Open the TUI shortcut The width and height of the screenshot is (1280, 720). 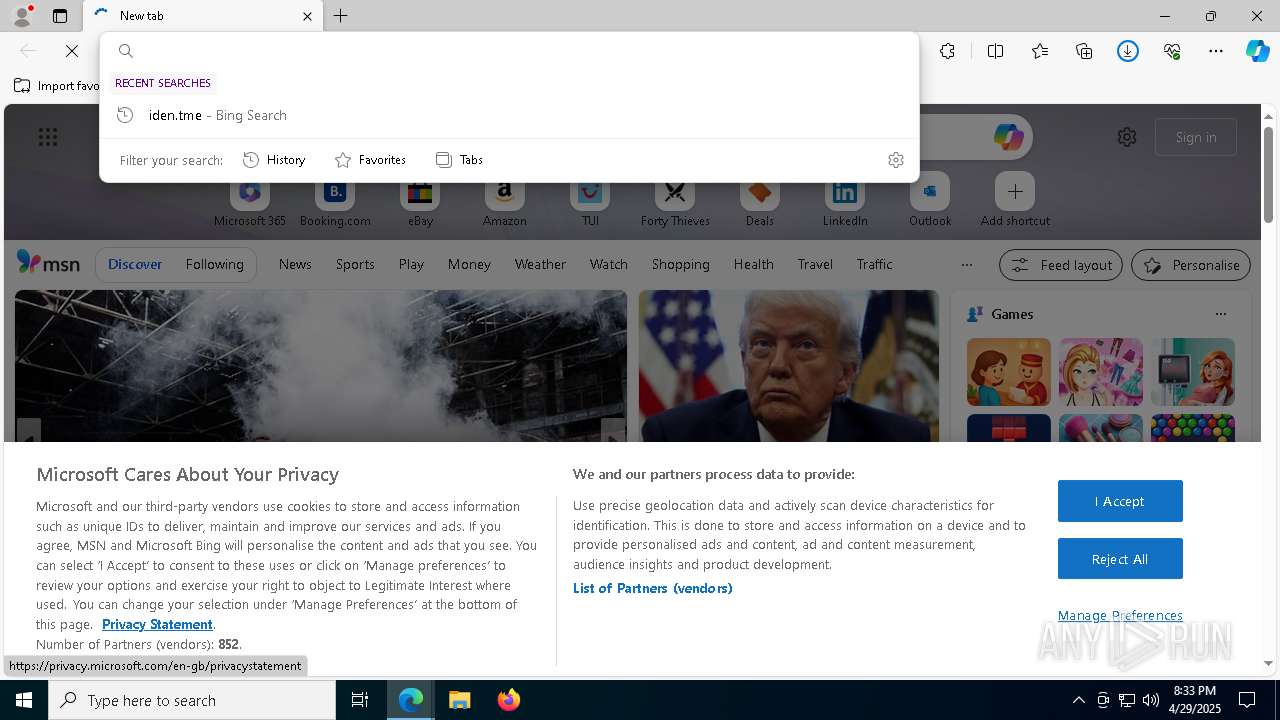[x=590, y=203]
